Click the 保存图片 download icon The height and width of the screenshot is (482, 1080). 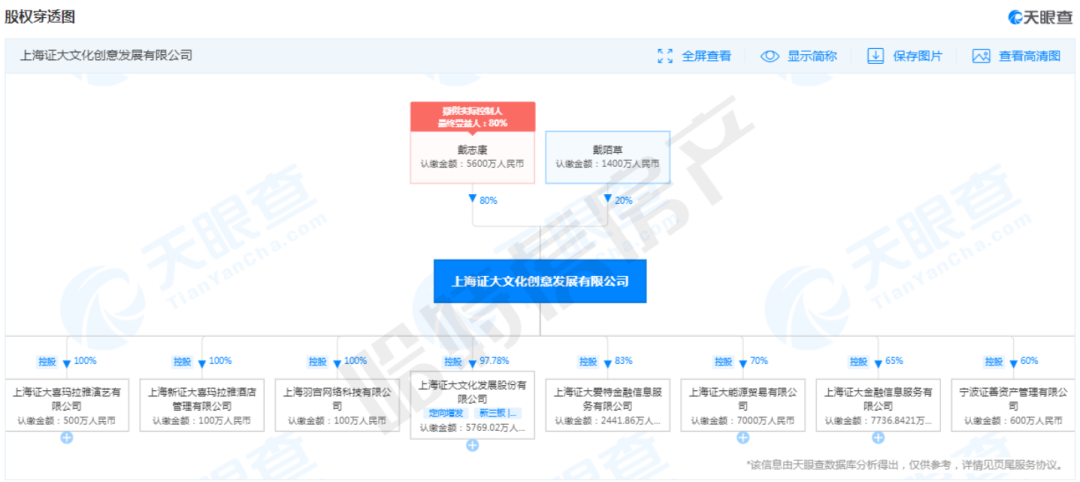[875, 56]
